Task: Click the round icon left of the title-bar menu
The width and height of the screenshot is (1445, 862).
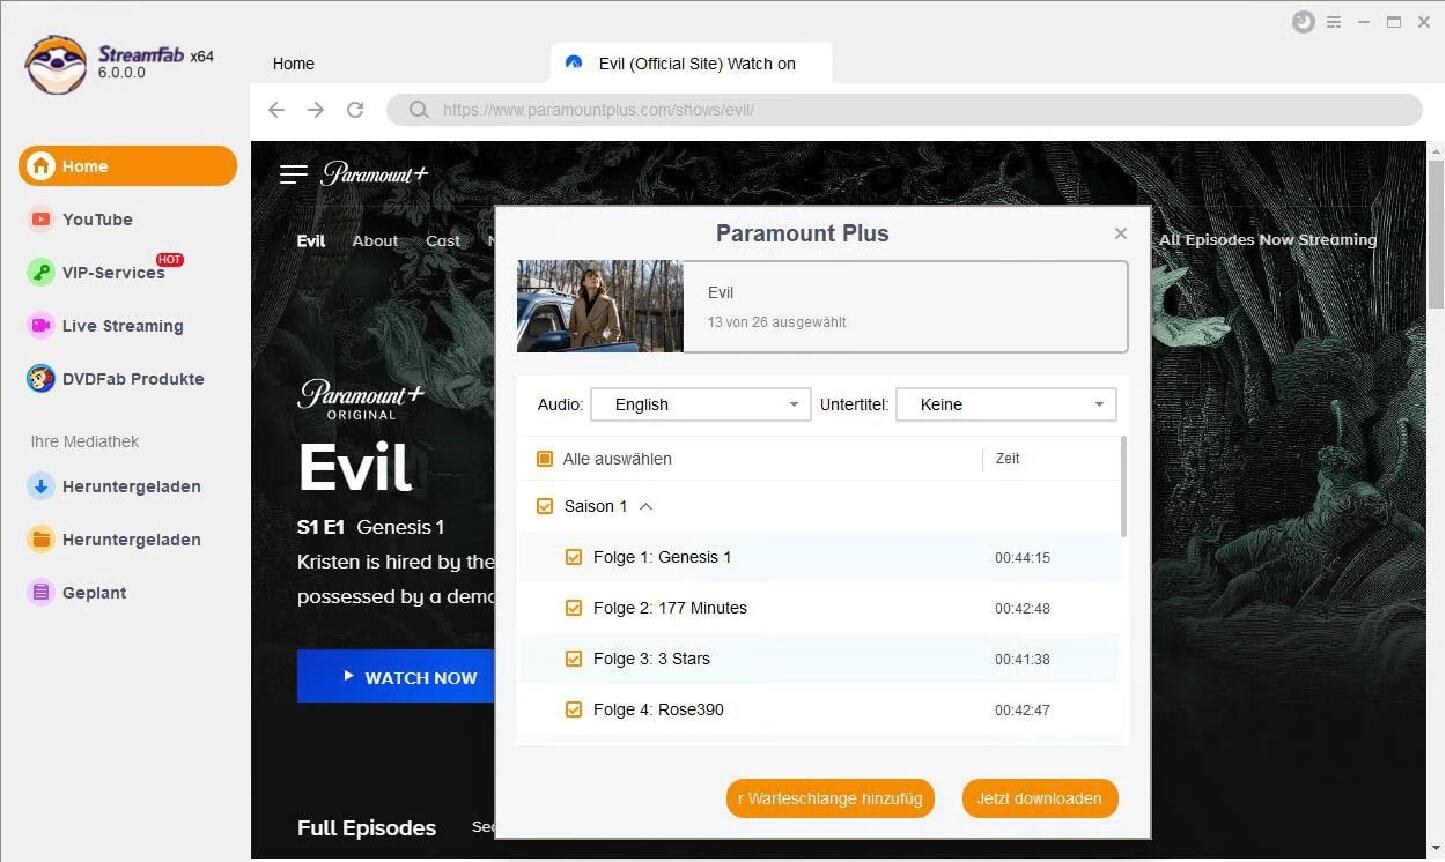Action: pyautogui.click(x=1303, y=22)
